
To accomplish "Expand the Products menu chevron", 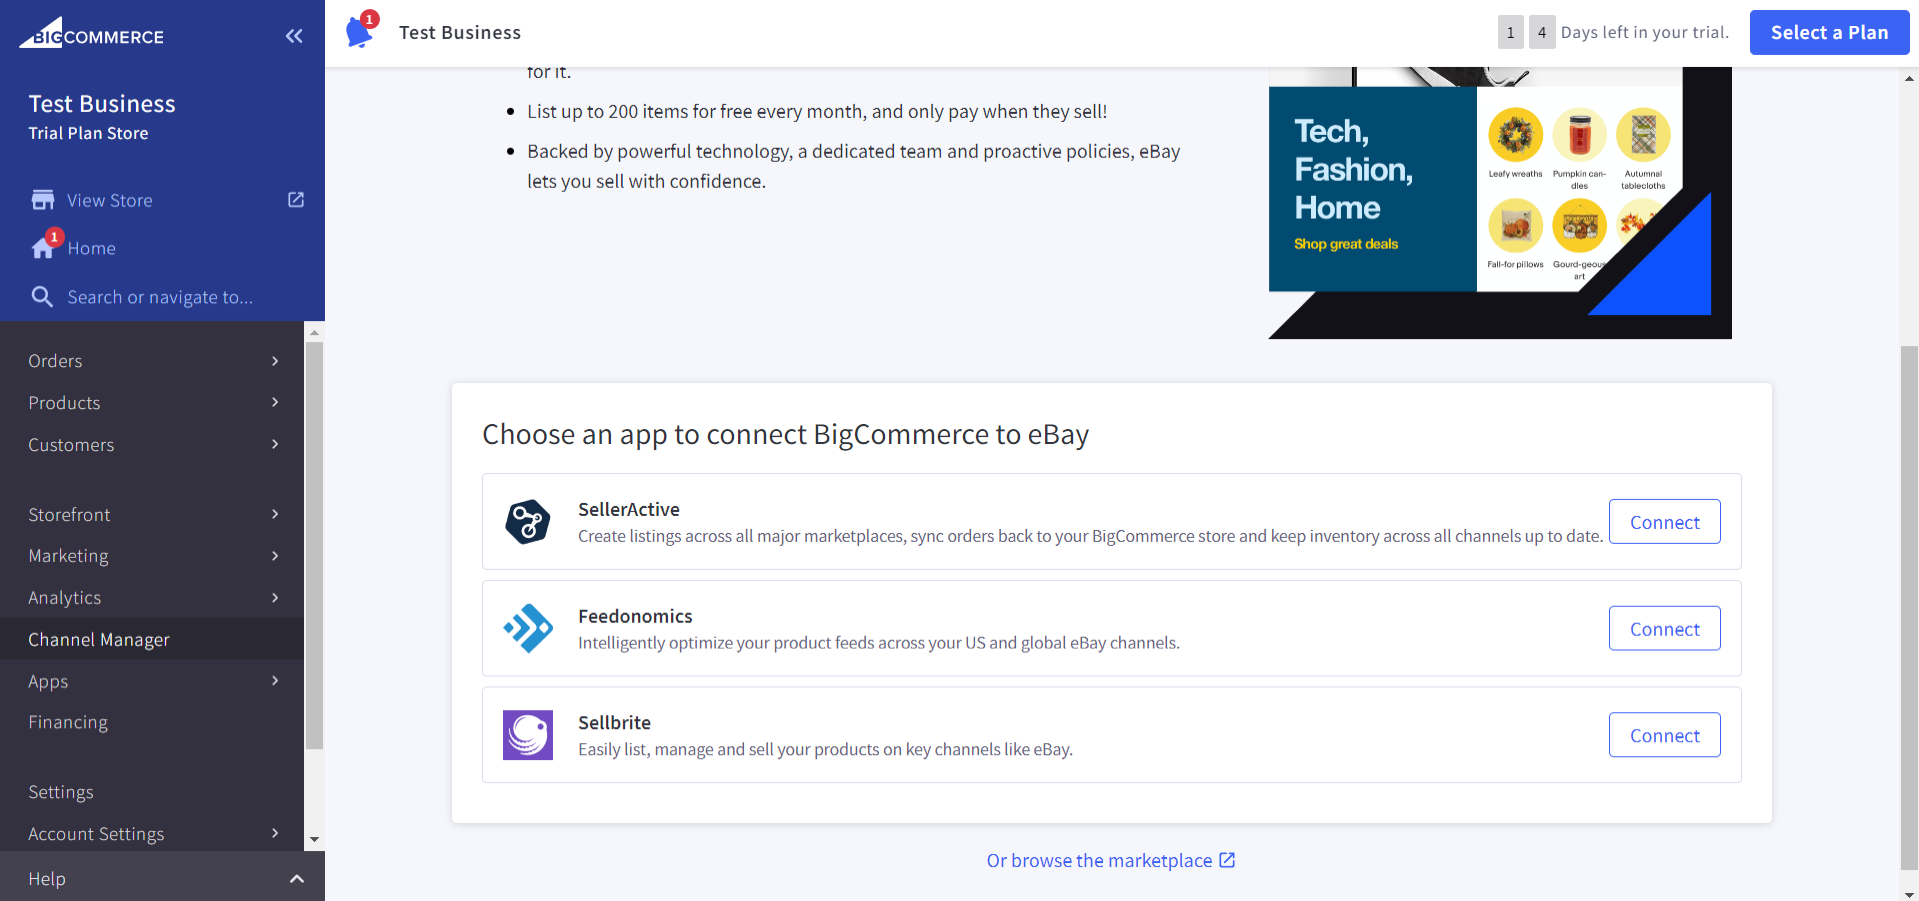I will pyautogui.click(x=275, y=402).
